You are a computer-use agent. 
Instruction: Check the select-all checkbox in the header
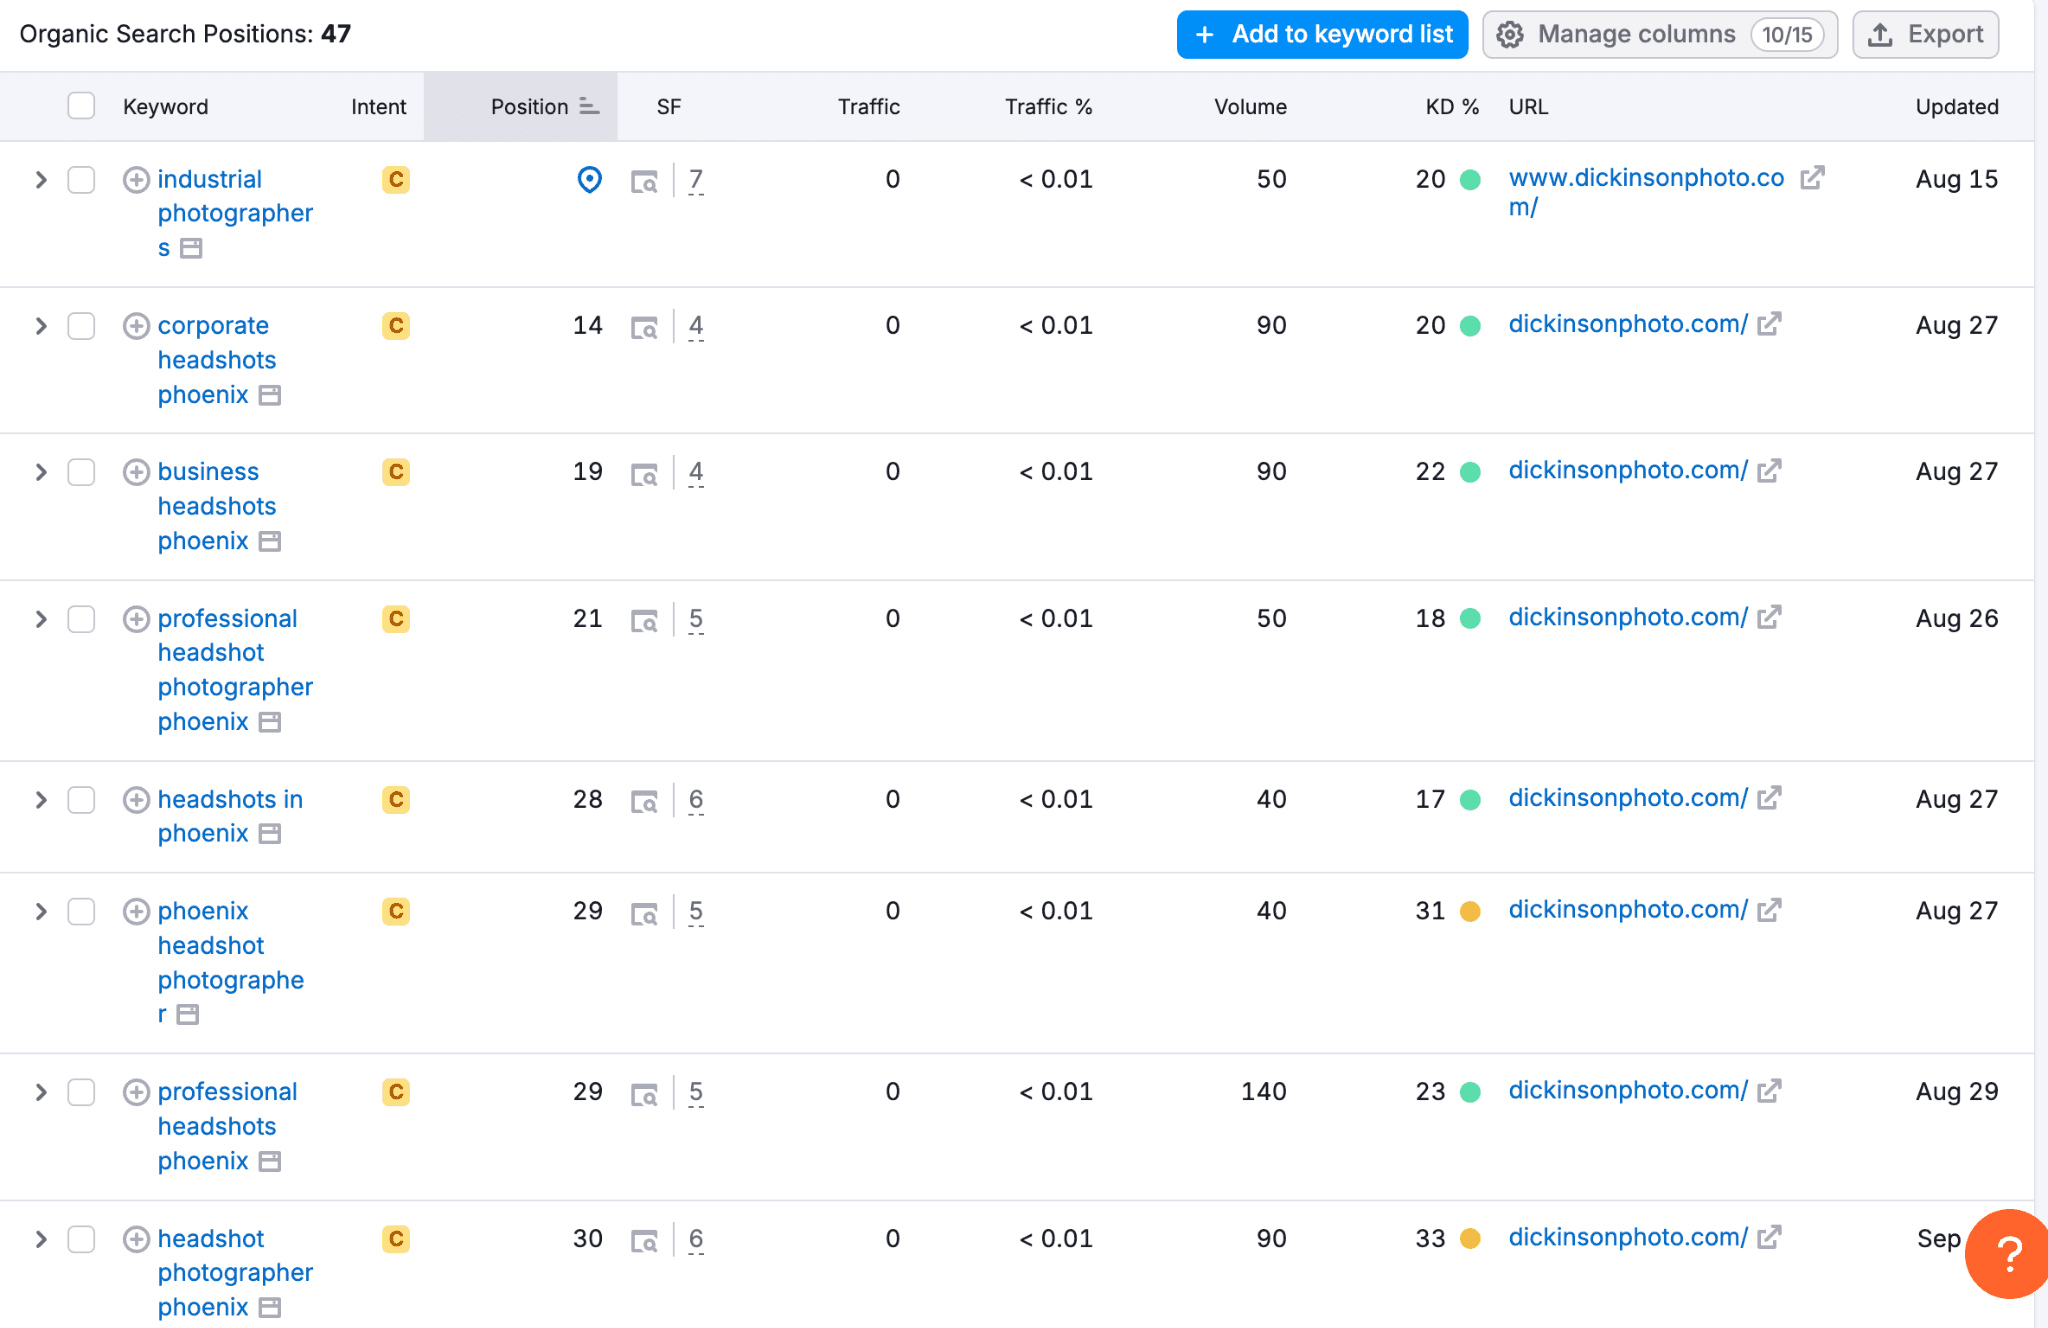81,105
